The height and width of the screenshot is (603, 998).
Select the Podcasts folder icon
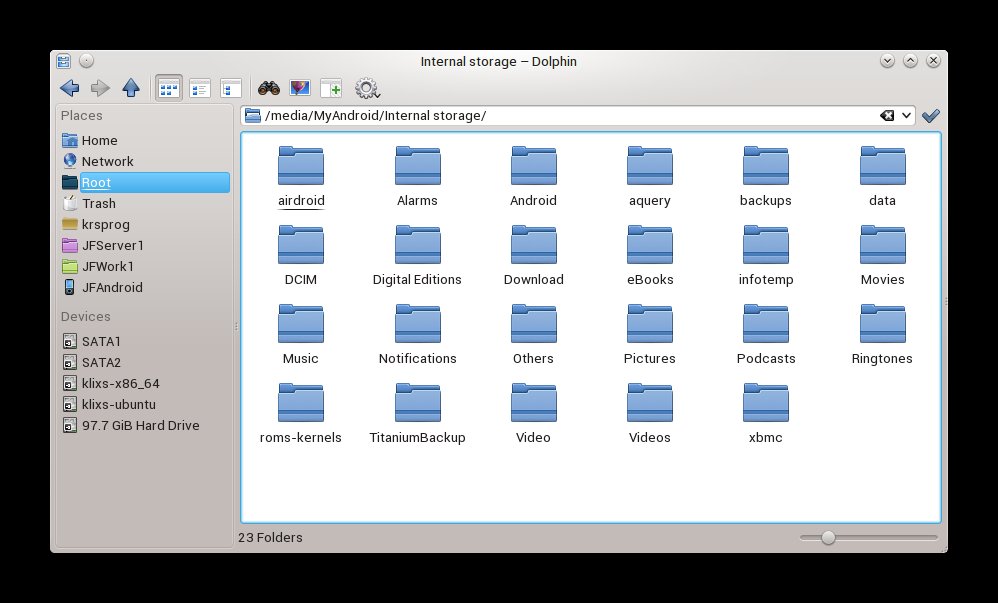(x=766, y=323)
